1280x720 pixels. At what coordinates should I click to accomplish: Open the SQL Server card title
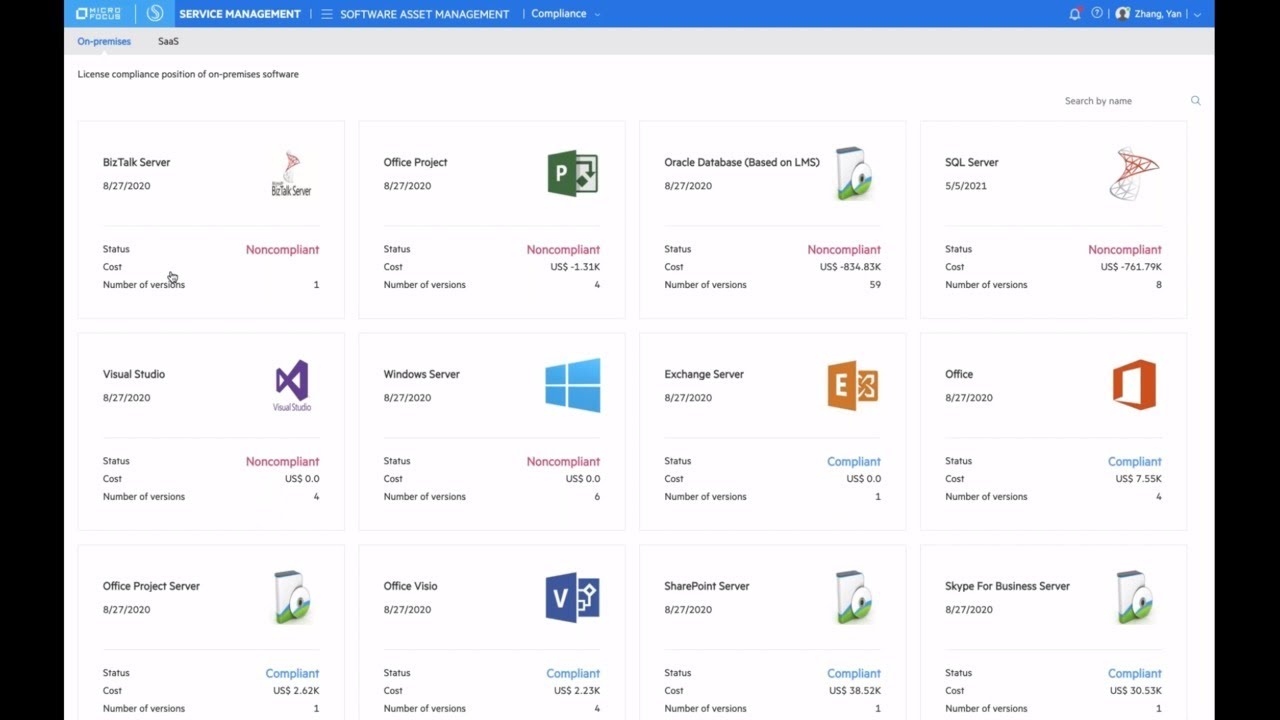[x=971, y=162]
